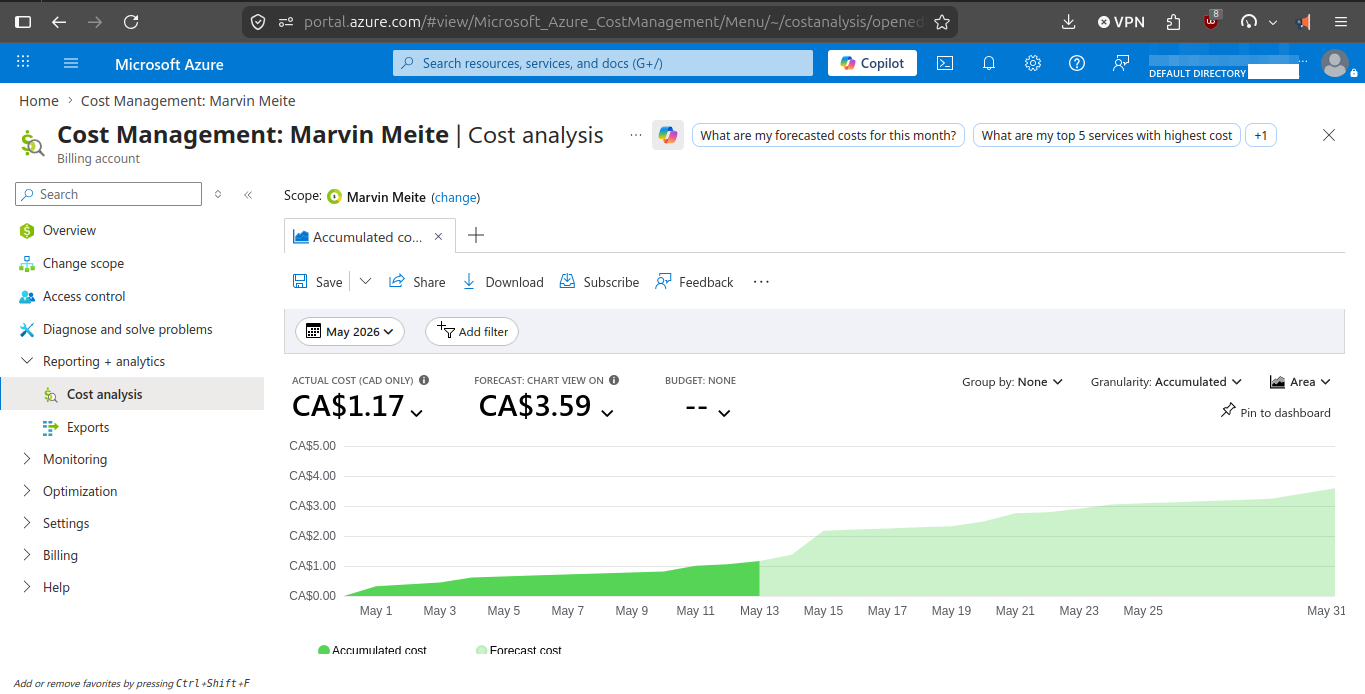The width and height of the screenshot is (1365, 694).
Task: Click the info icon next to Forecast
Action: tap(614, 380)
